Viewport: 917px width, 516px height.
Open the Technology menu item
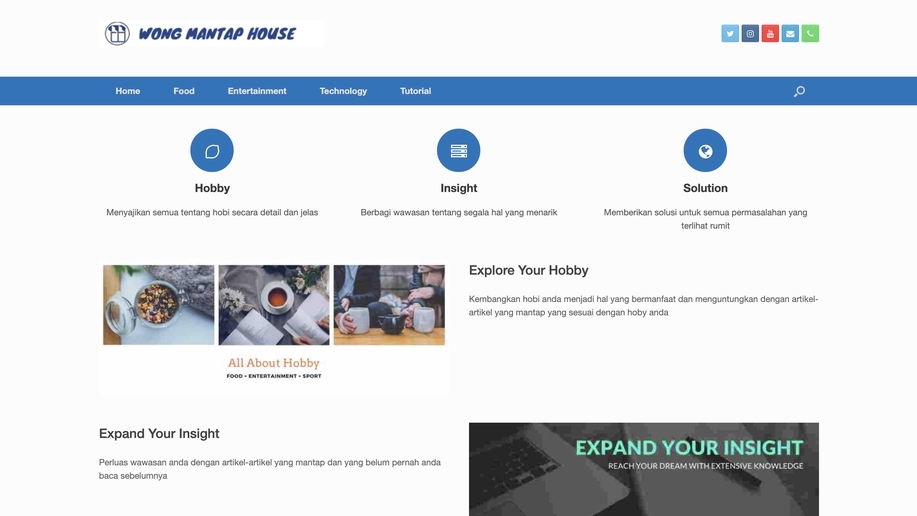[x=343, y=91]
